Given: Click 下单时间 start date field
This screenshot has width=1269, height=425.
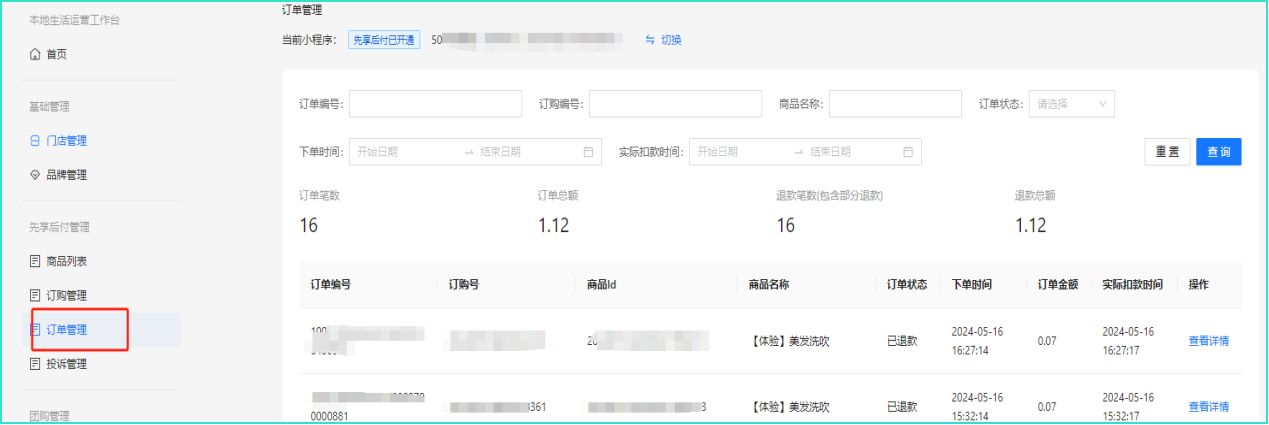Looking at the screenshot, I should click(x=405, y=152).
